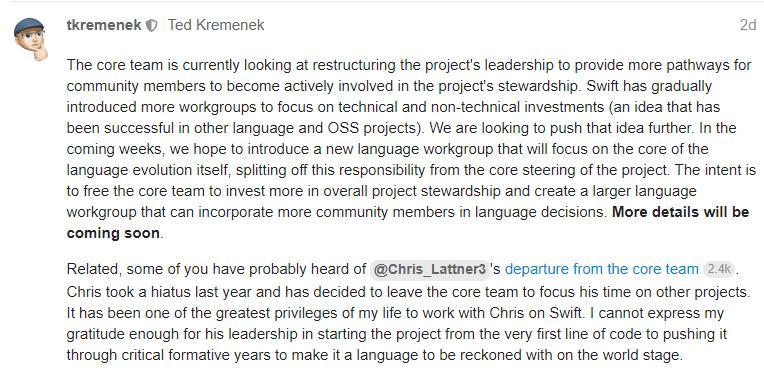
Task: Click the opening words The core team
Action: (x=104, y=65)
